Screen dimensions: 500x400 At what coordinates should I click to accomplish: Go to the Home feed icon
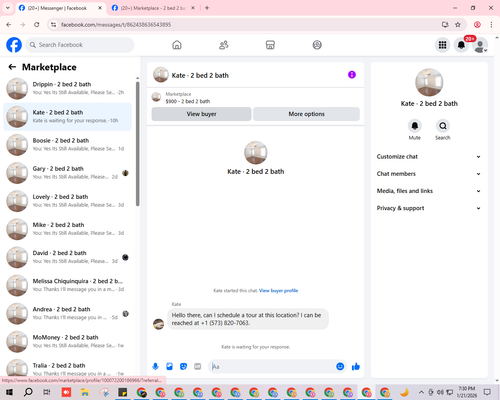pyautogui.click(x=177, y=45)
